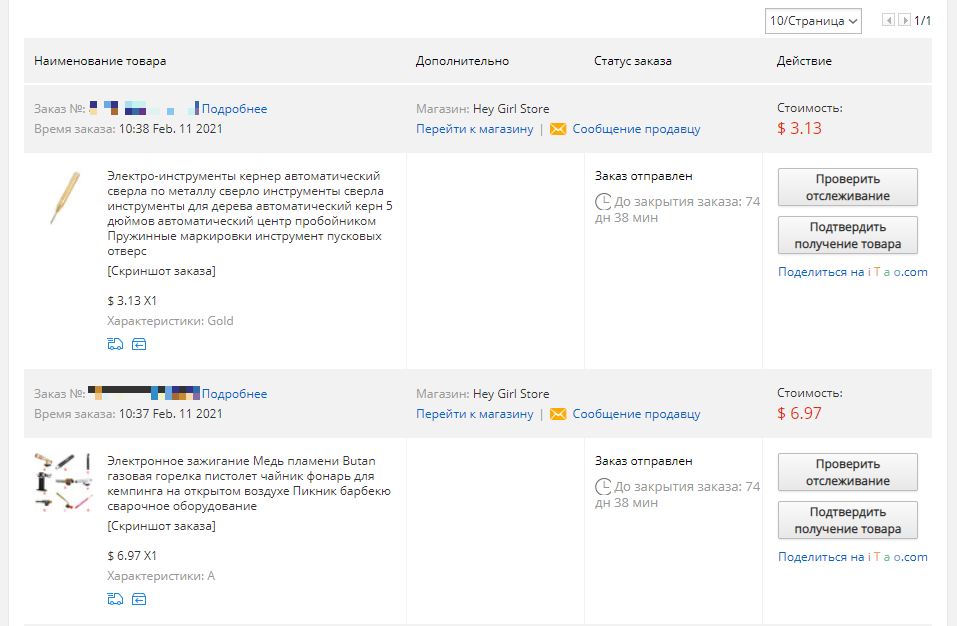Screen dimensions: 957x626
Task: Share the кернер order on iTao.com
Action: pyautogui.click(x=853, y=272)
